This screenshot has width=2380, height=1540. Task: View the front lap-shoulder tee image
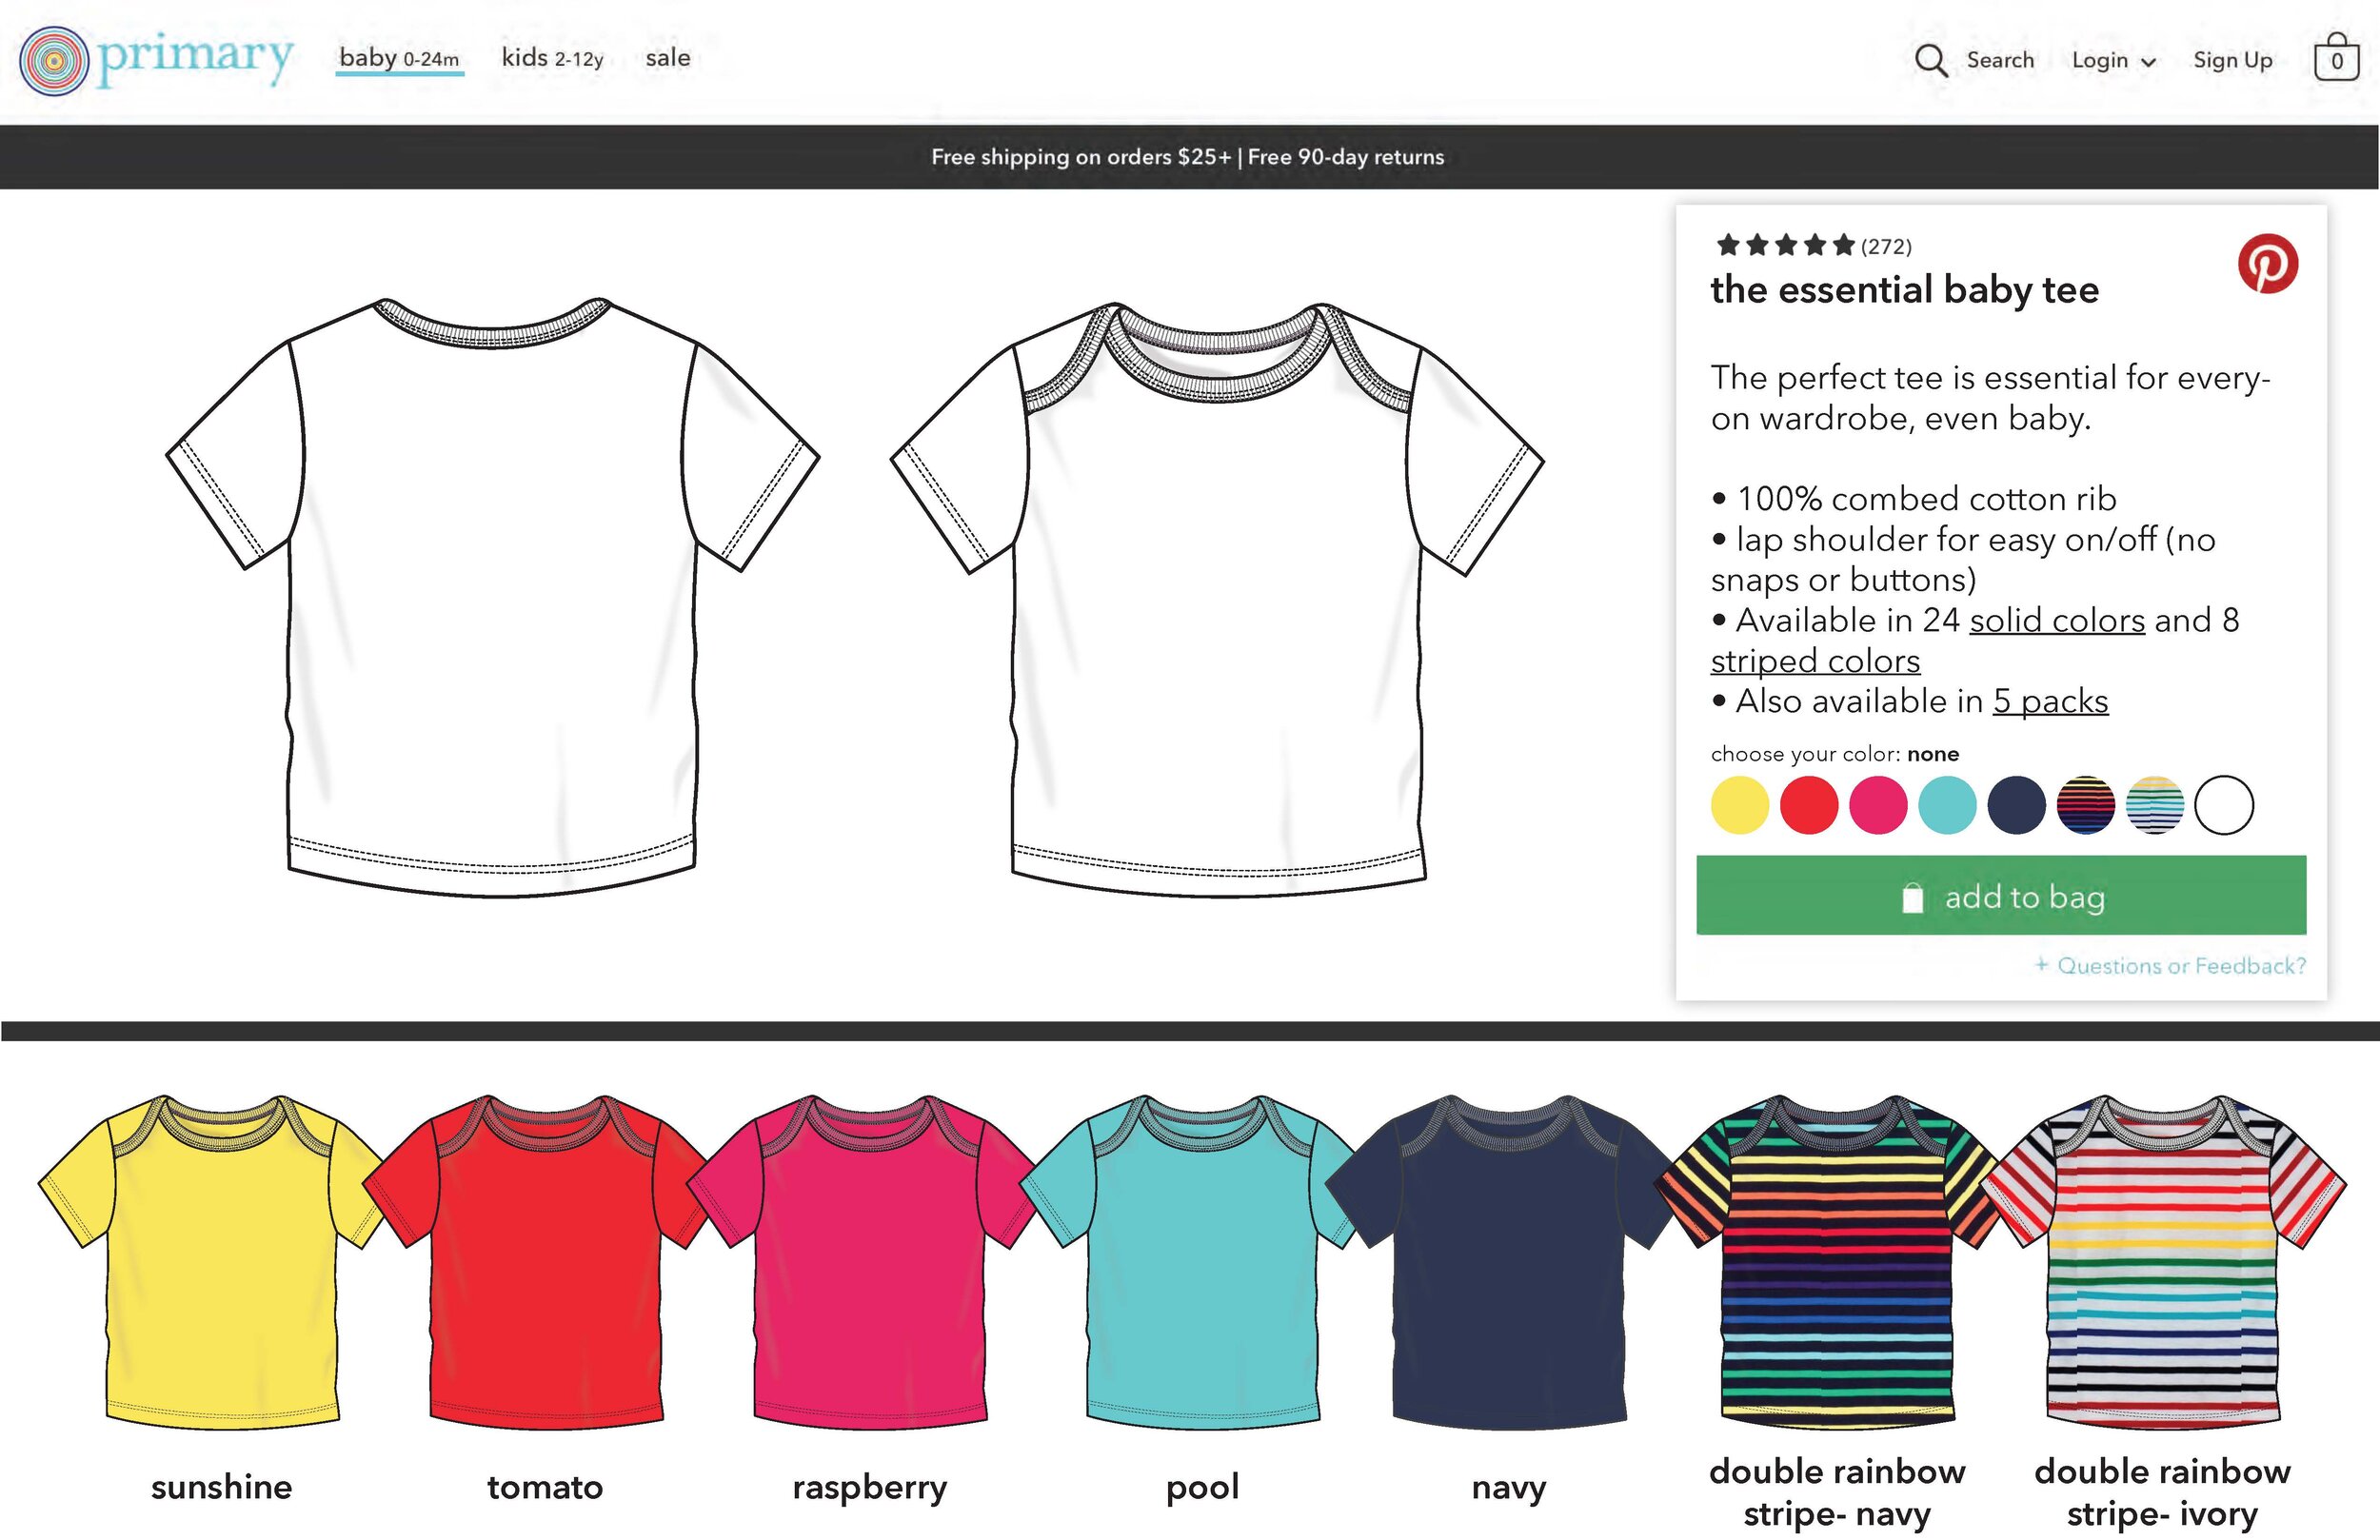[x=1217, y=599]
